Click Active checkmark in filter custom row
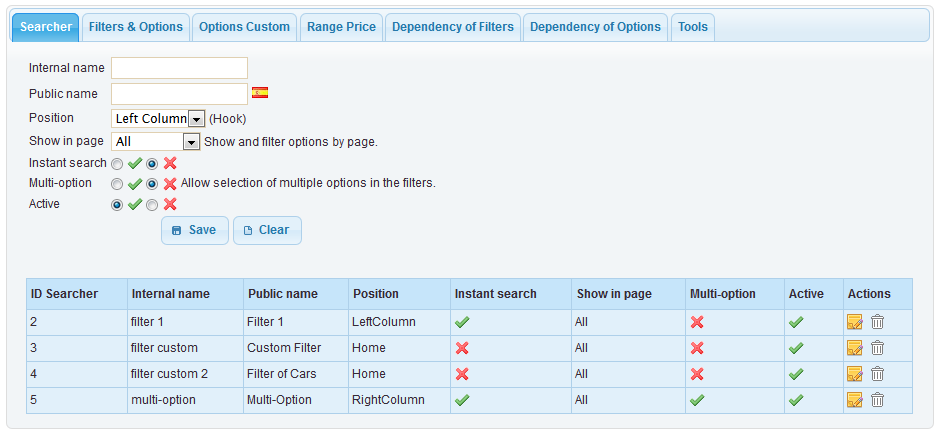 tap(796, 348)
